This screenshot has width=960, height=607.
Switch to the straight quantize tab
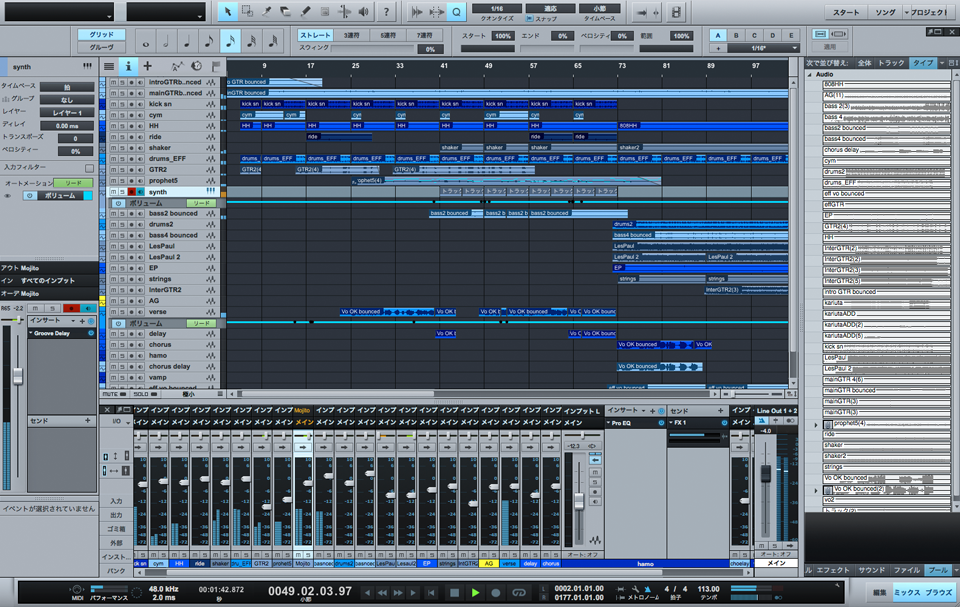(x=315, y=36)
